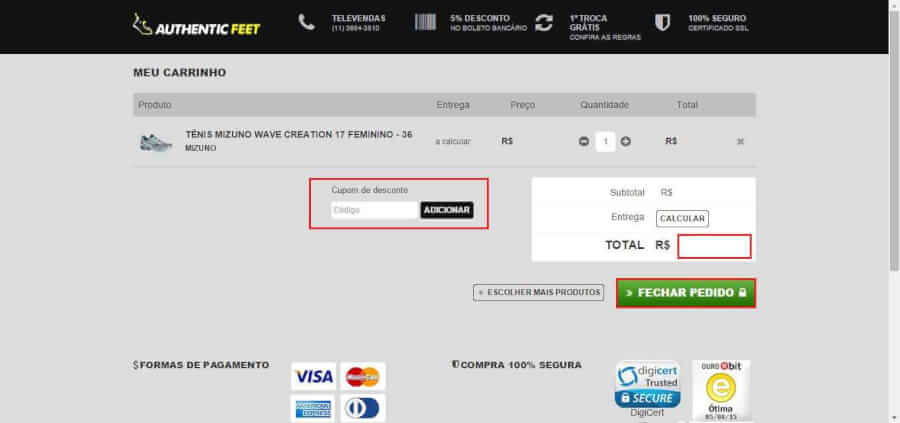Viewport: 900px width, 423px height.
Task: Click the MasterCard payment icon
Action: click(362, 377)
